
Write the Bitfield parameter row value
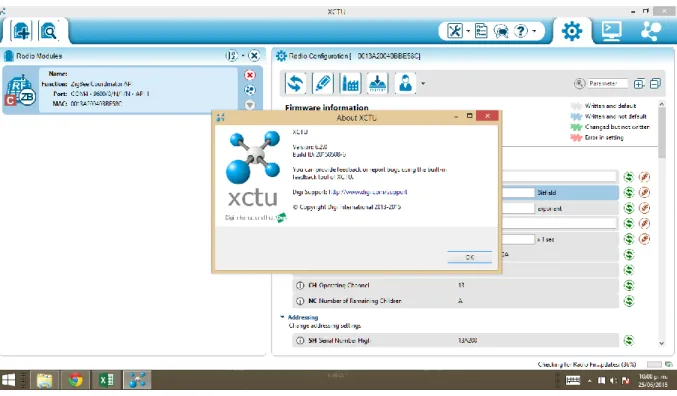tap(644, 193)
